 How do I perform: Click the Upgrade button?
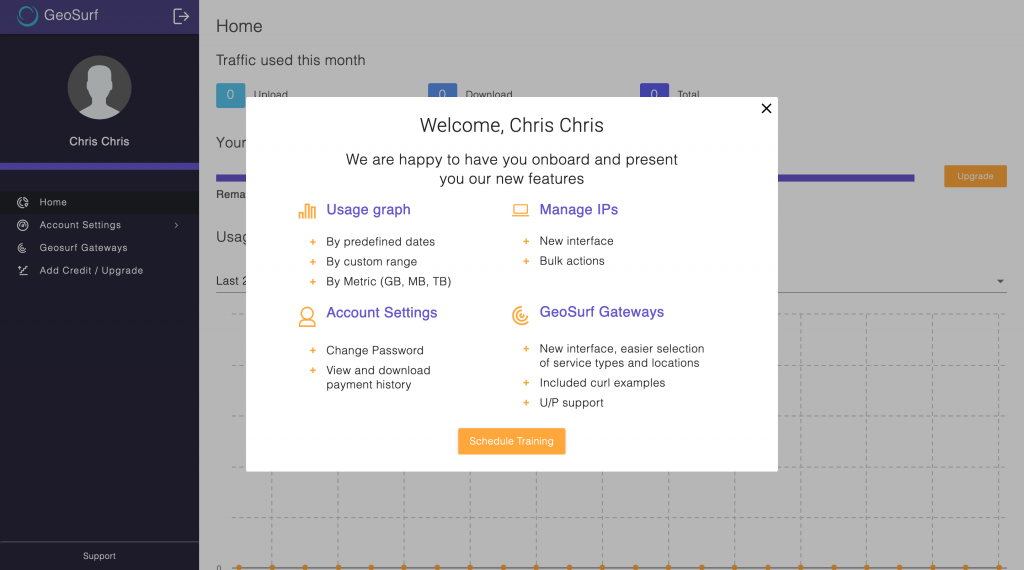click(975, 176)
